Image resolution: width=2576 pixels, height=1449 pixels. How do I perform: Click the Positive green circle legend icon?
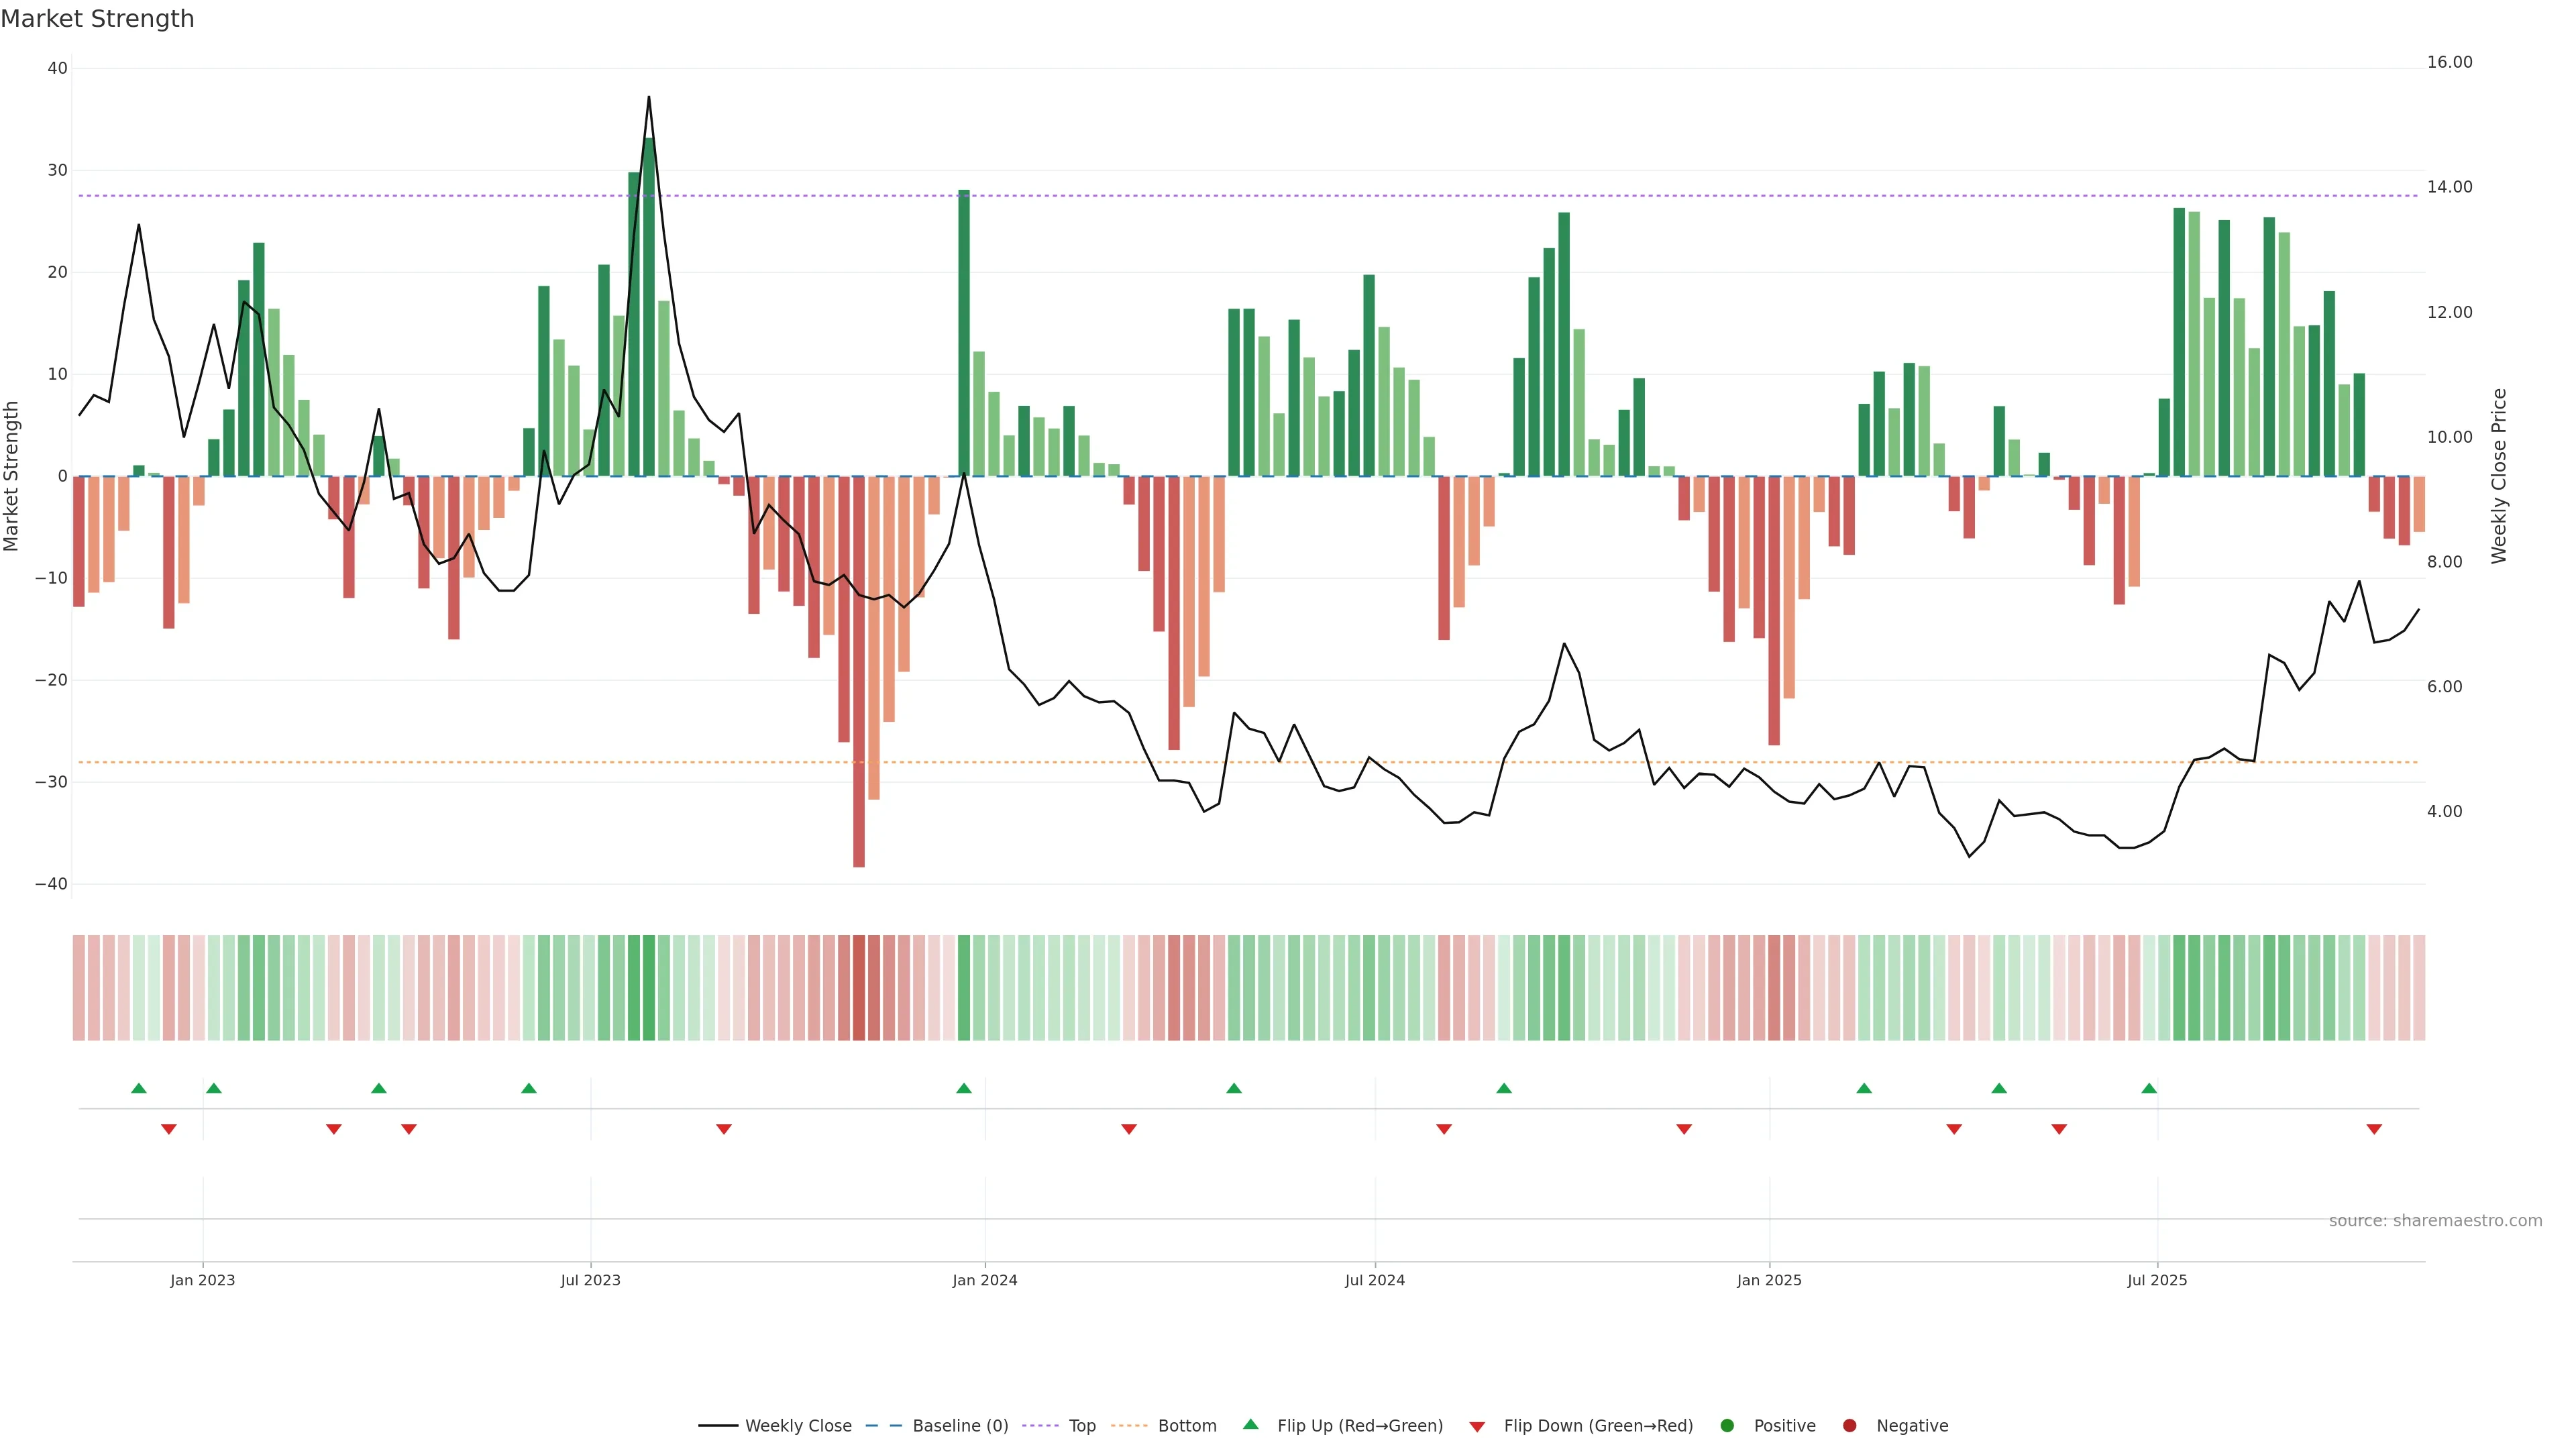click(1727, 1426)
